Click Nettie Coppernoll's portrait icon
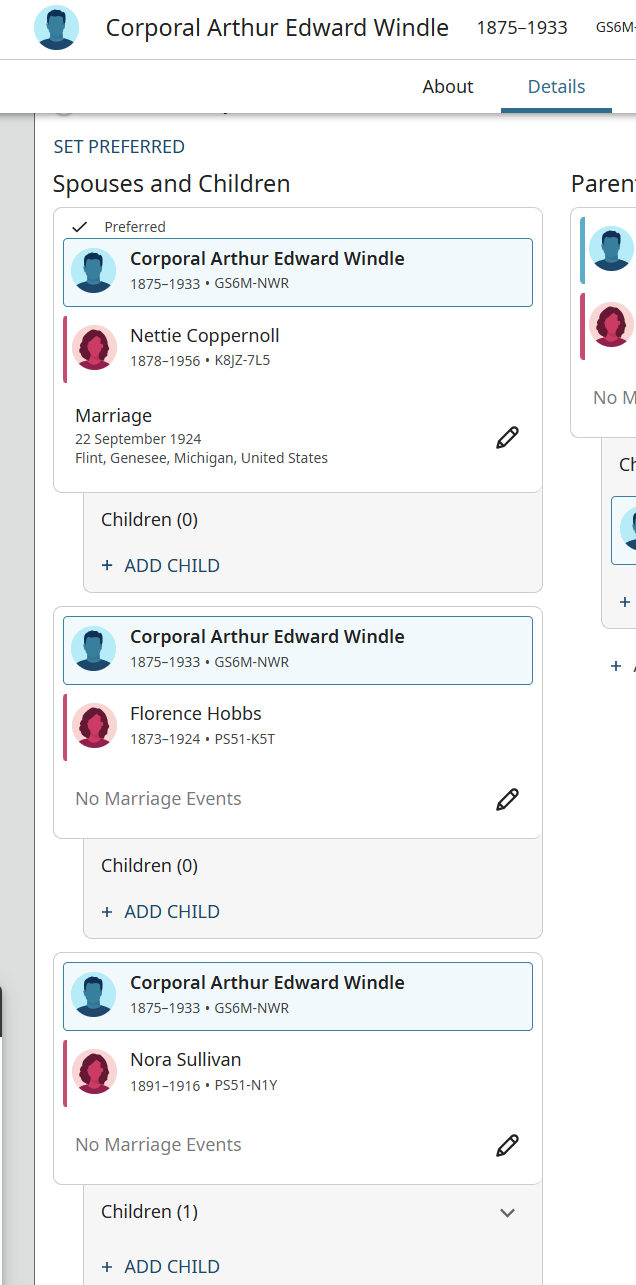This screenshot has width=636, height=1285. pos(94,348)
